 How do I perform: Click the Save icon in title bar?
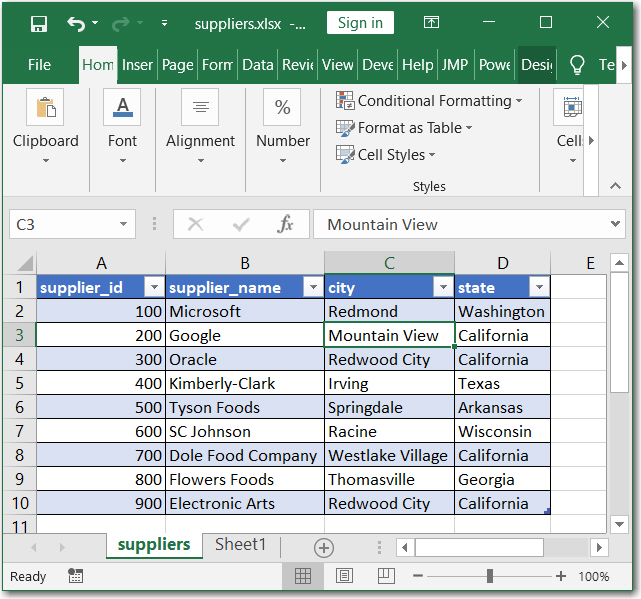[x=39, y=23]
